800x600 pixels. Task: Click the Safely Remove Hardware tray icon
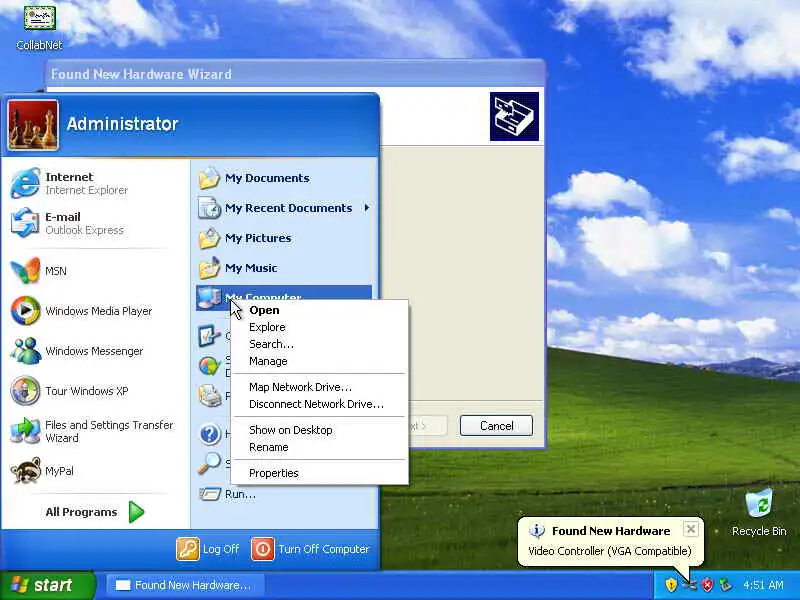pos(725,585)
